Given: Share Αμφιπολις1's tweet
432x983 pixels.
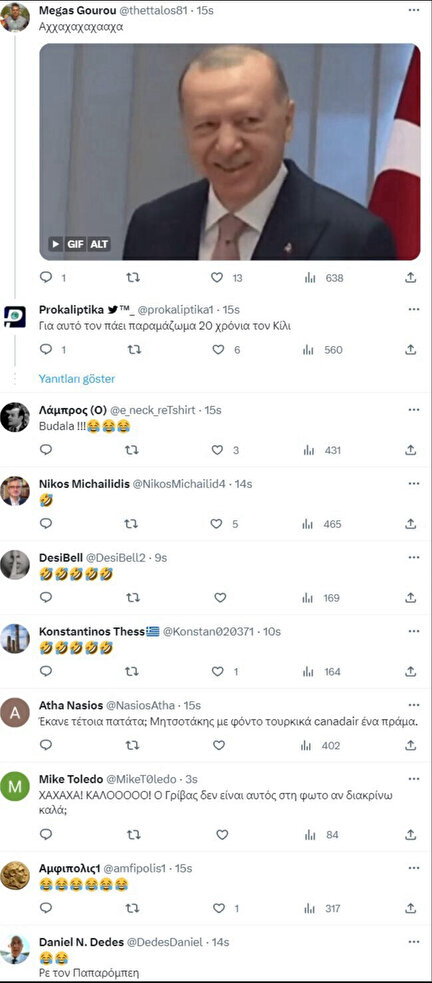Looking at the screenshot, I should tap(411, 908).
